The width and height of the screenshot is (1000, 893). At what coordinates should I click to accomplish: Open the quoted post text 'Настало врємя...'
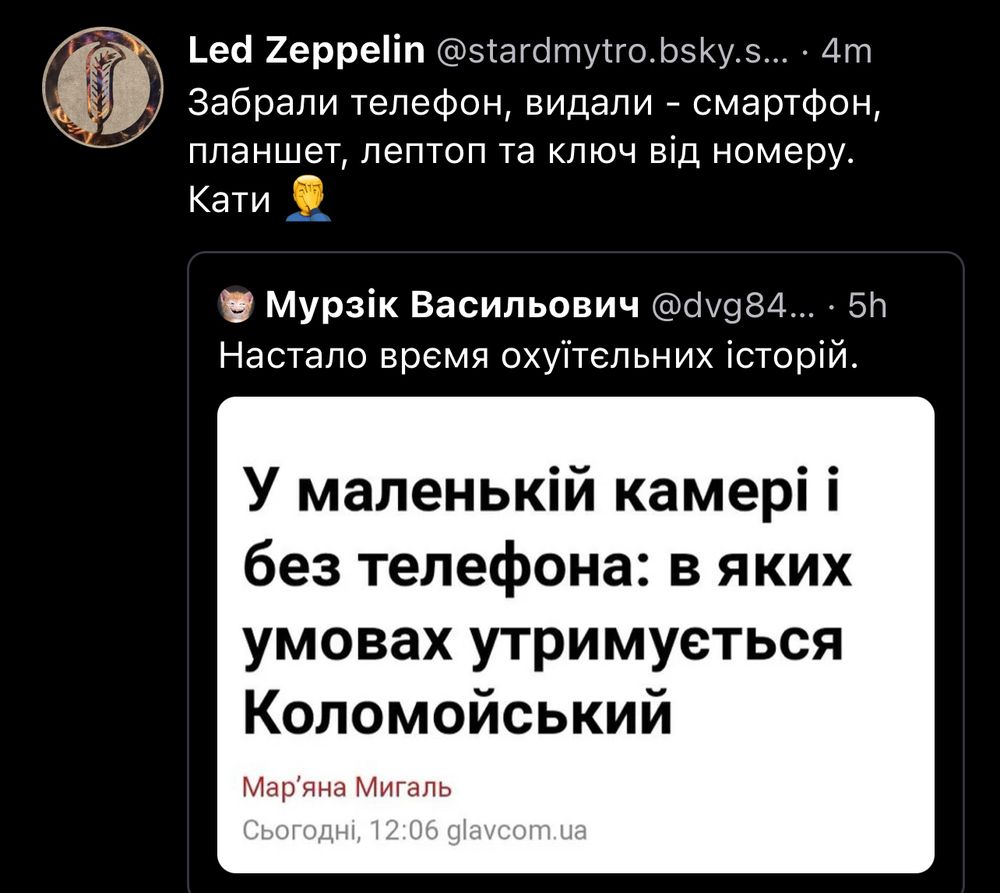pyautogui.click(x=538, y=357)
